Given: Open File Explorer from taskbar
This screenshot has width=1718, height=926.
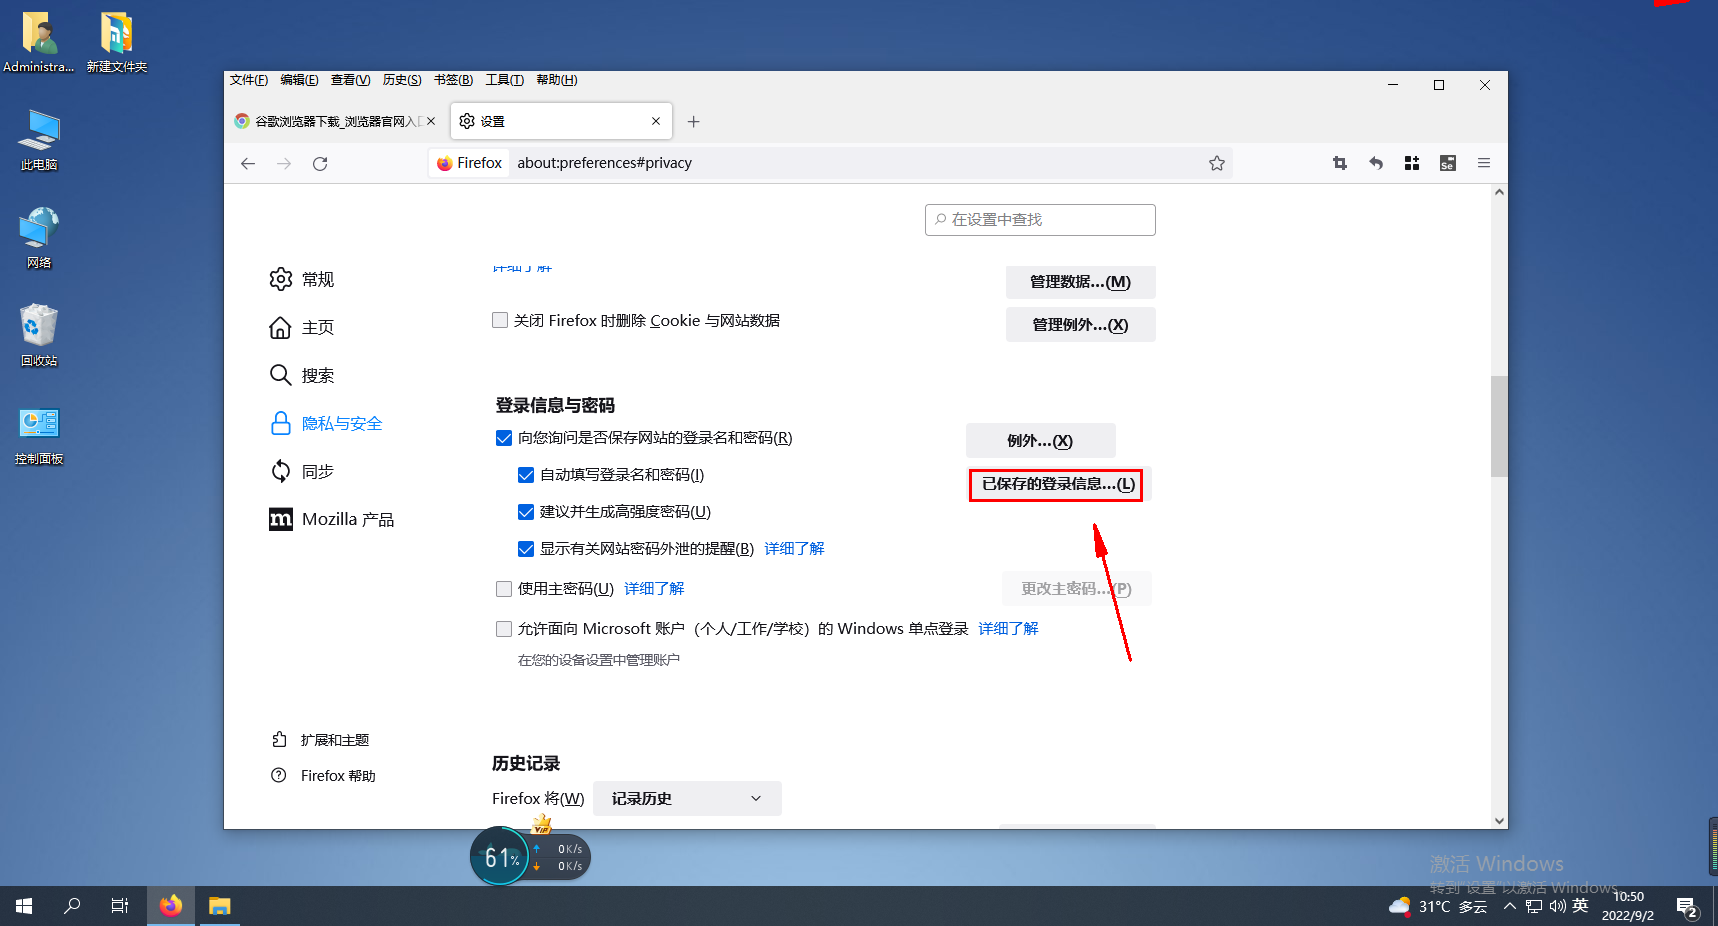Looking at the screenshot, I should tap(219, 906).
